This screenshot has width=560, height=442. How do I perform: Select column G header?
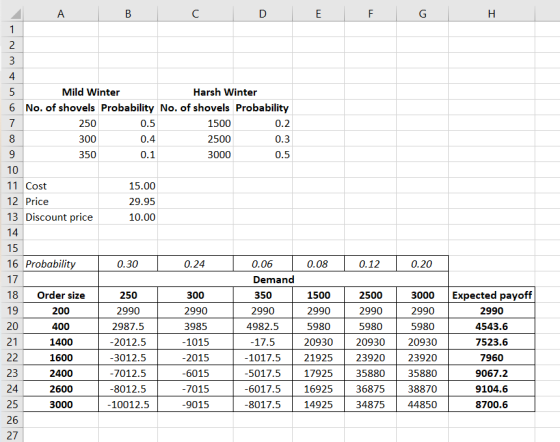point(422,14)
